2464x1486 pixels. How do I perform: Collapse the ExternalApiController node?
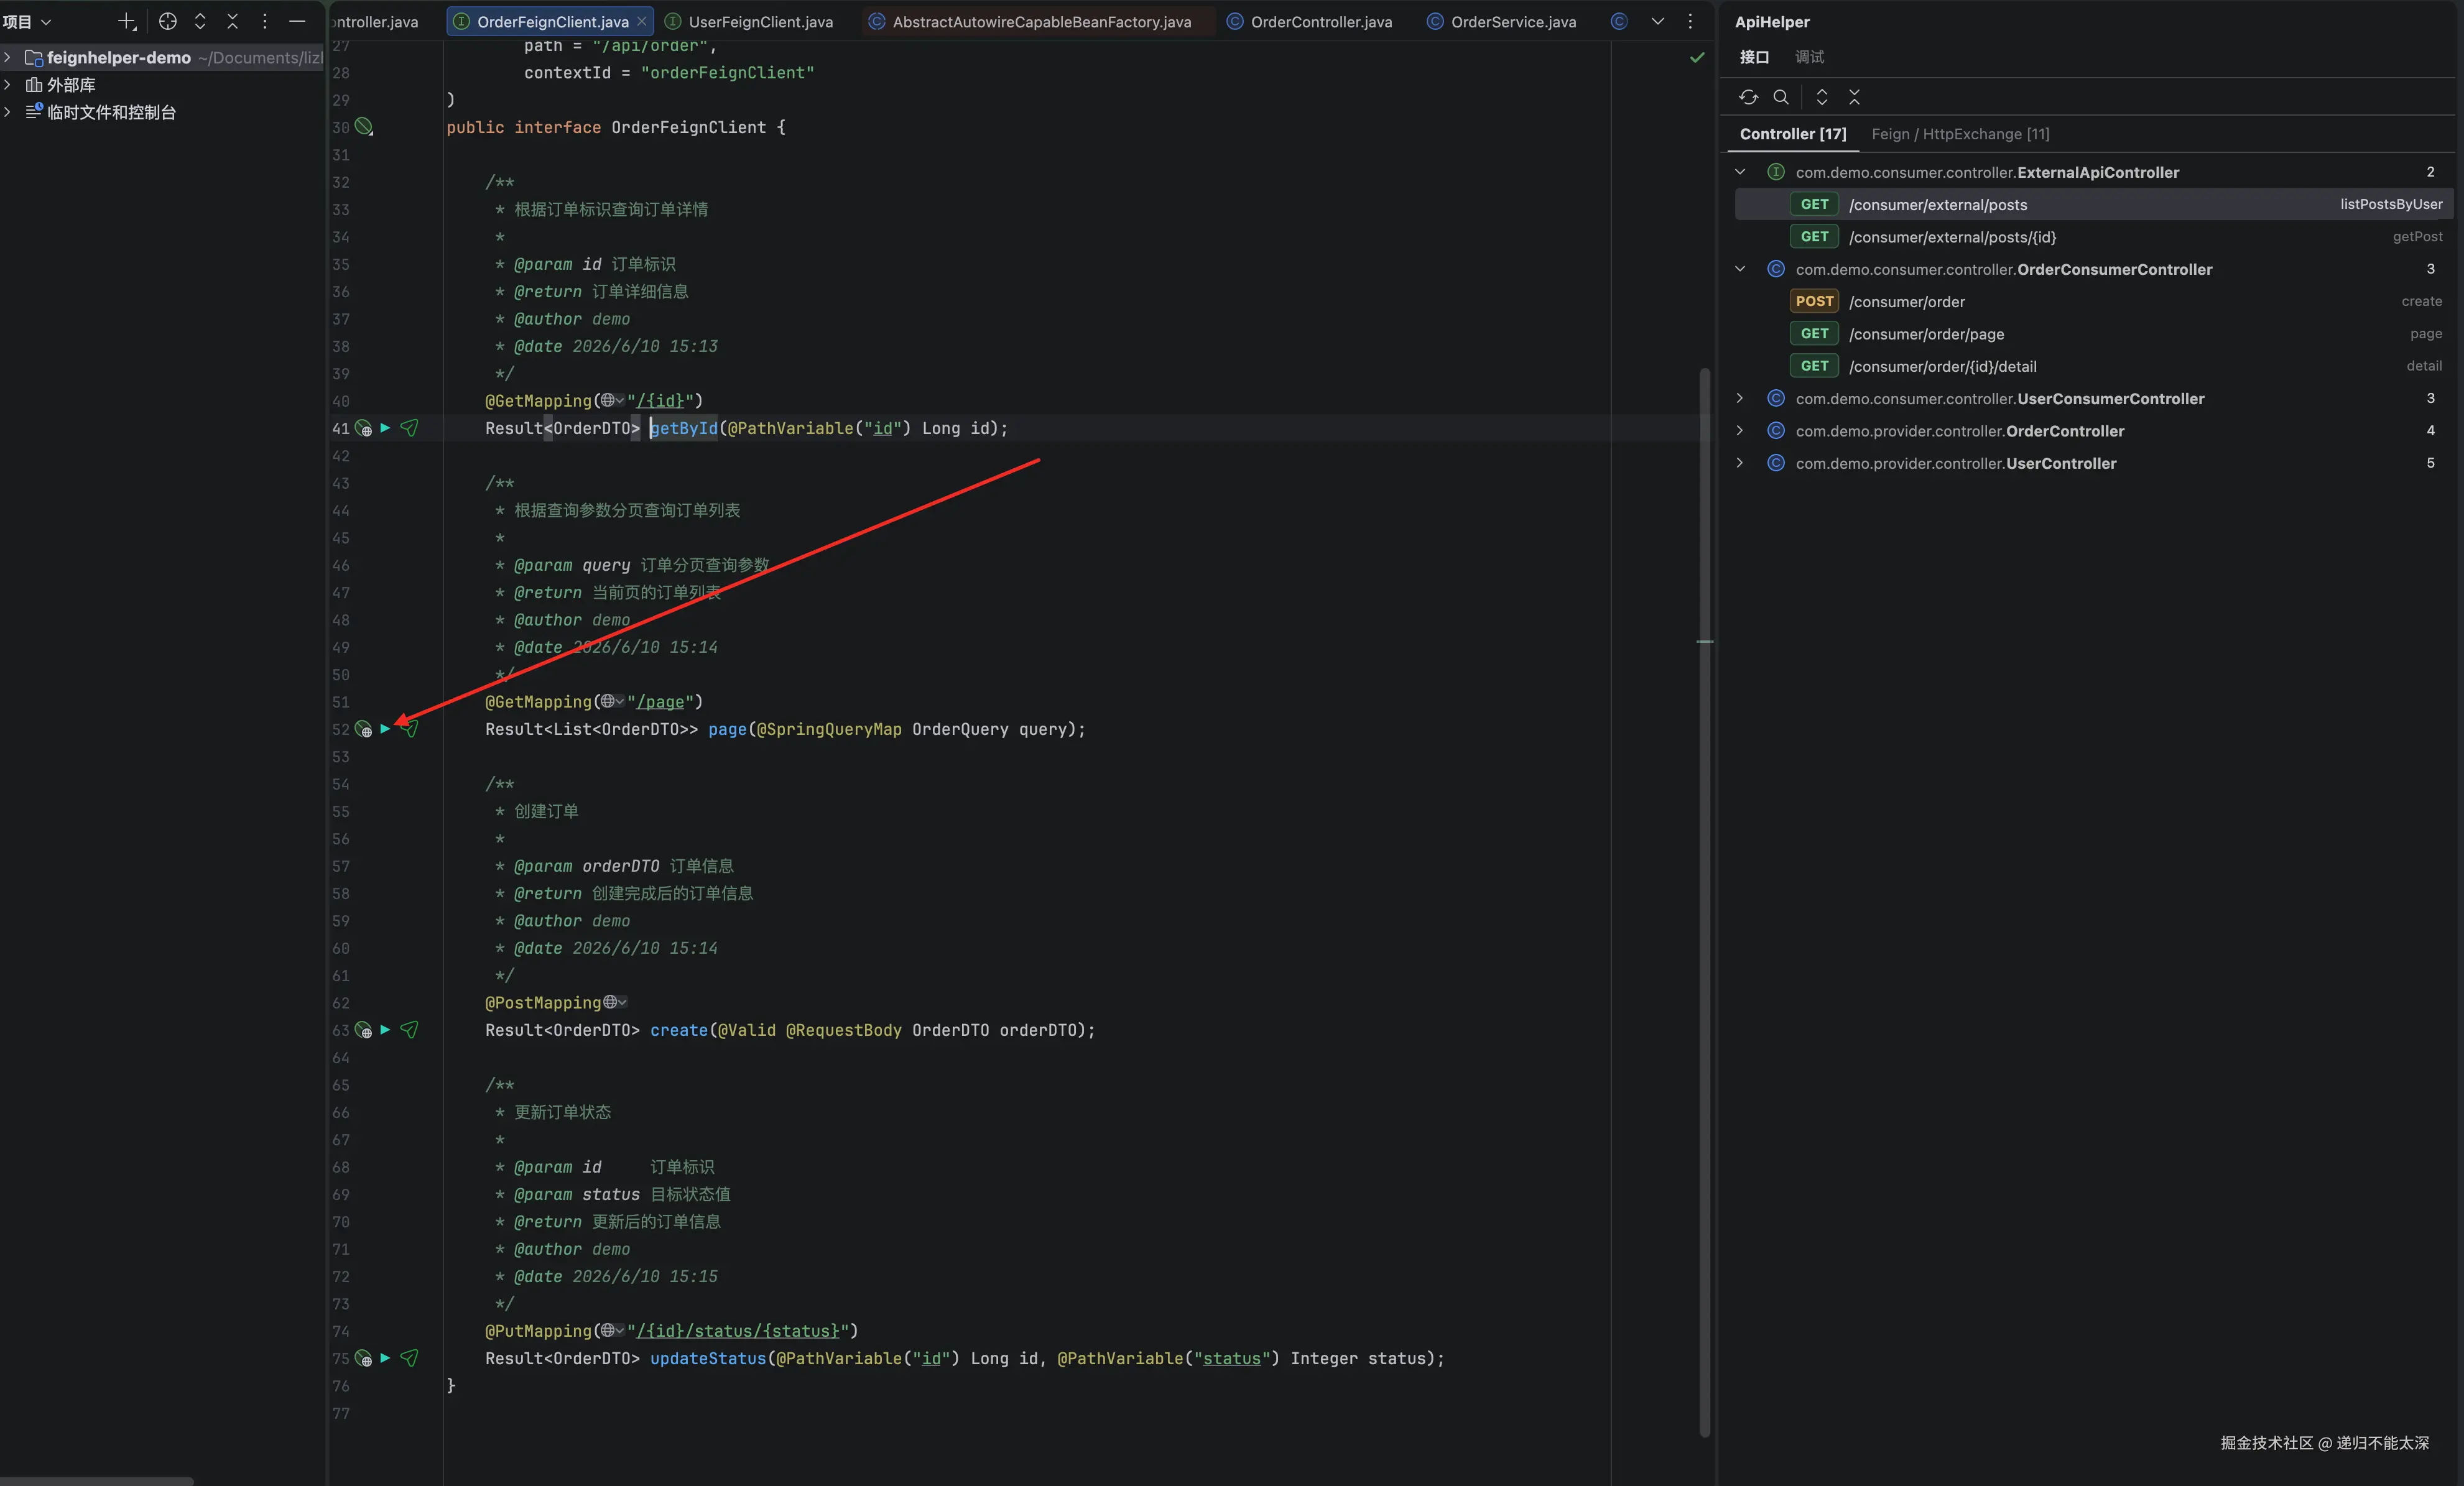click(x=1740, y=172)
